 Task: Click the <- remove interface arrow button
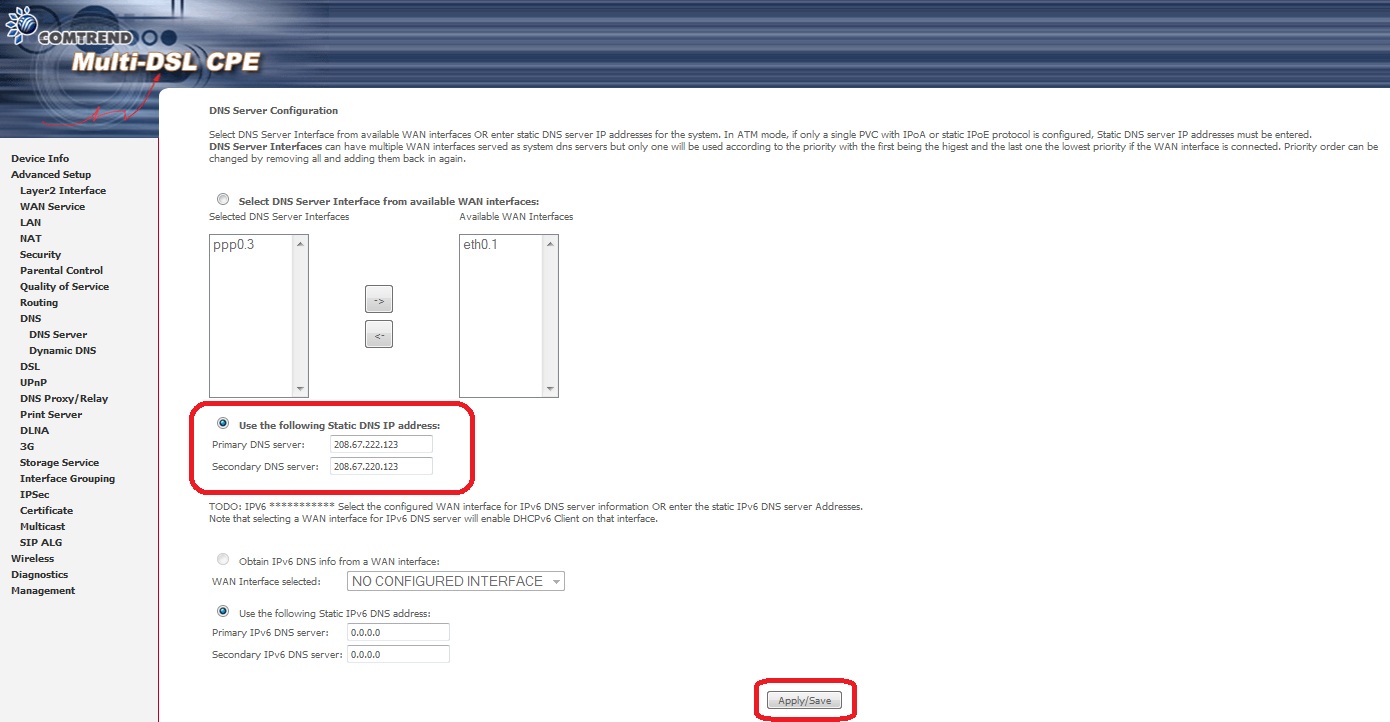pos(378,333)
